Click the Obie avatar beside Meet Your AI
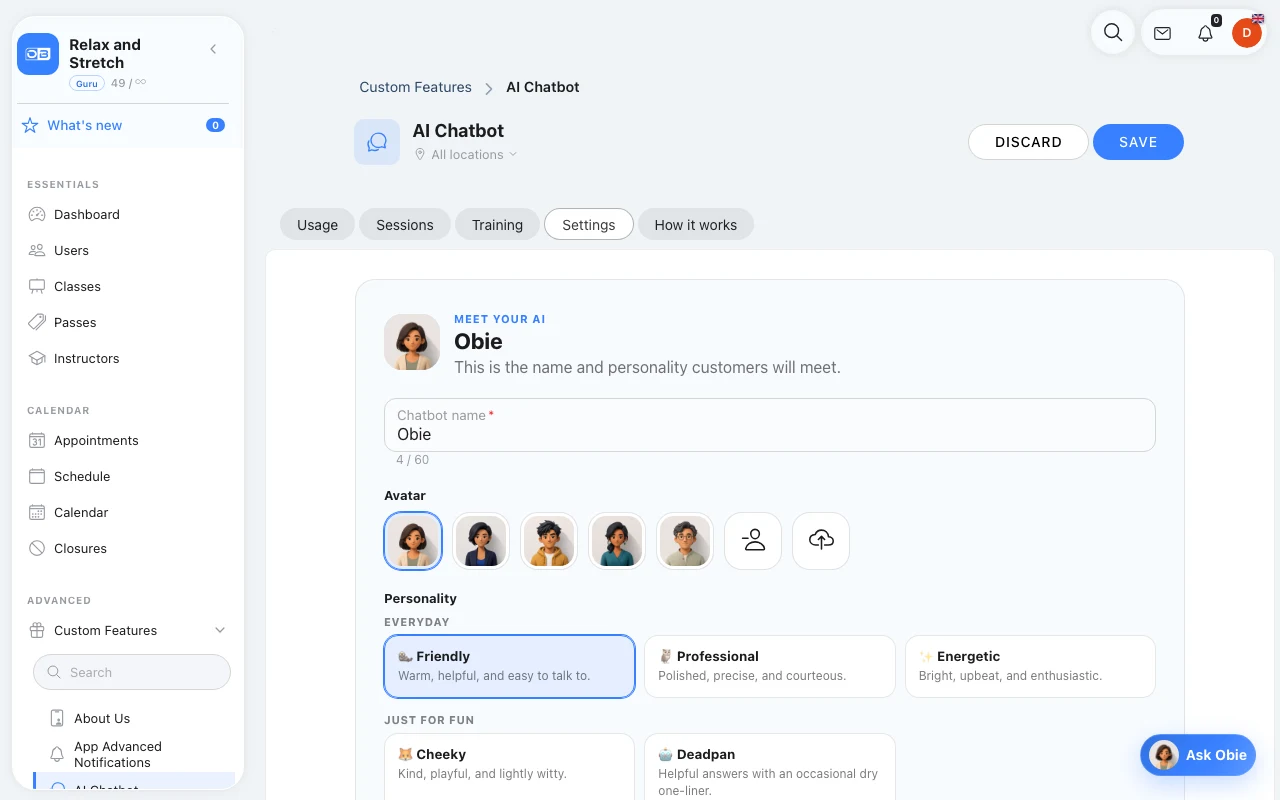 coord(412,343)
